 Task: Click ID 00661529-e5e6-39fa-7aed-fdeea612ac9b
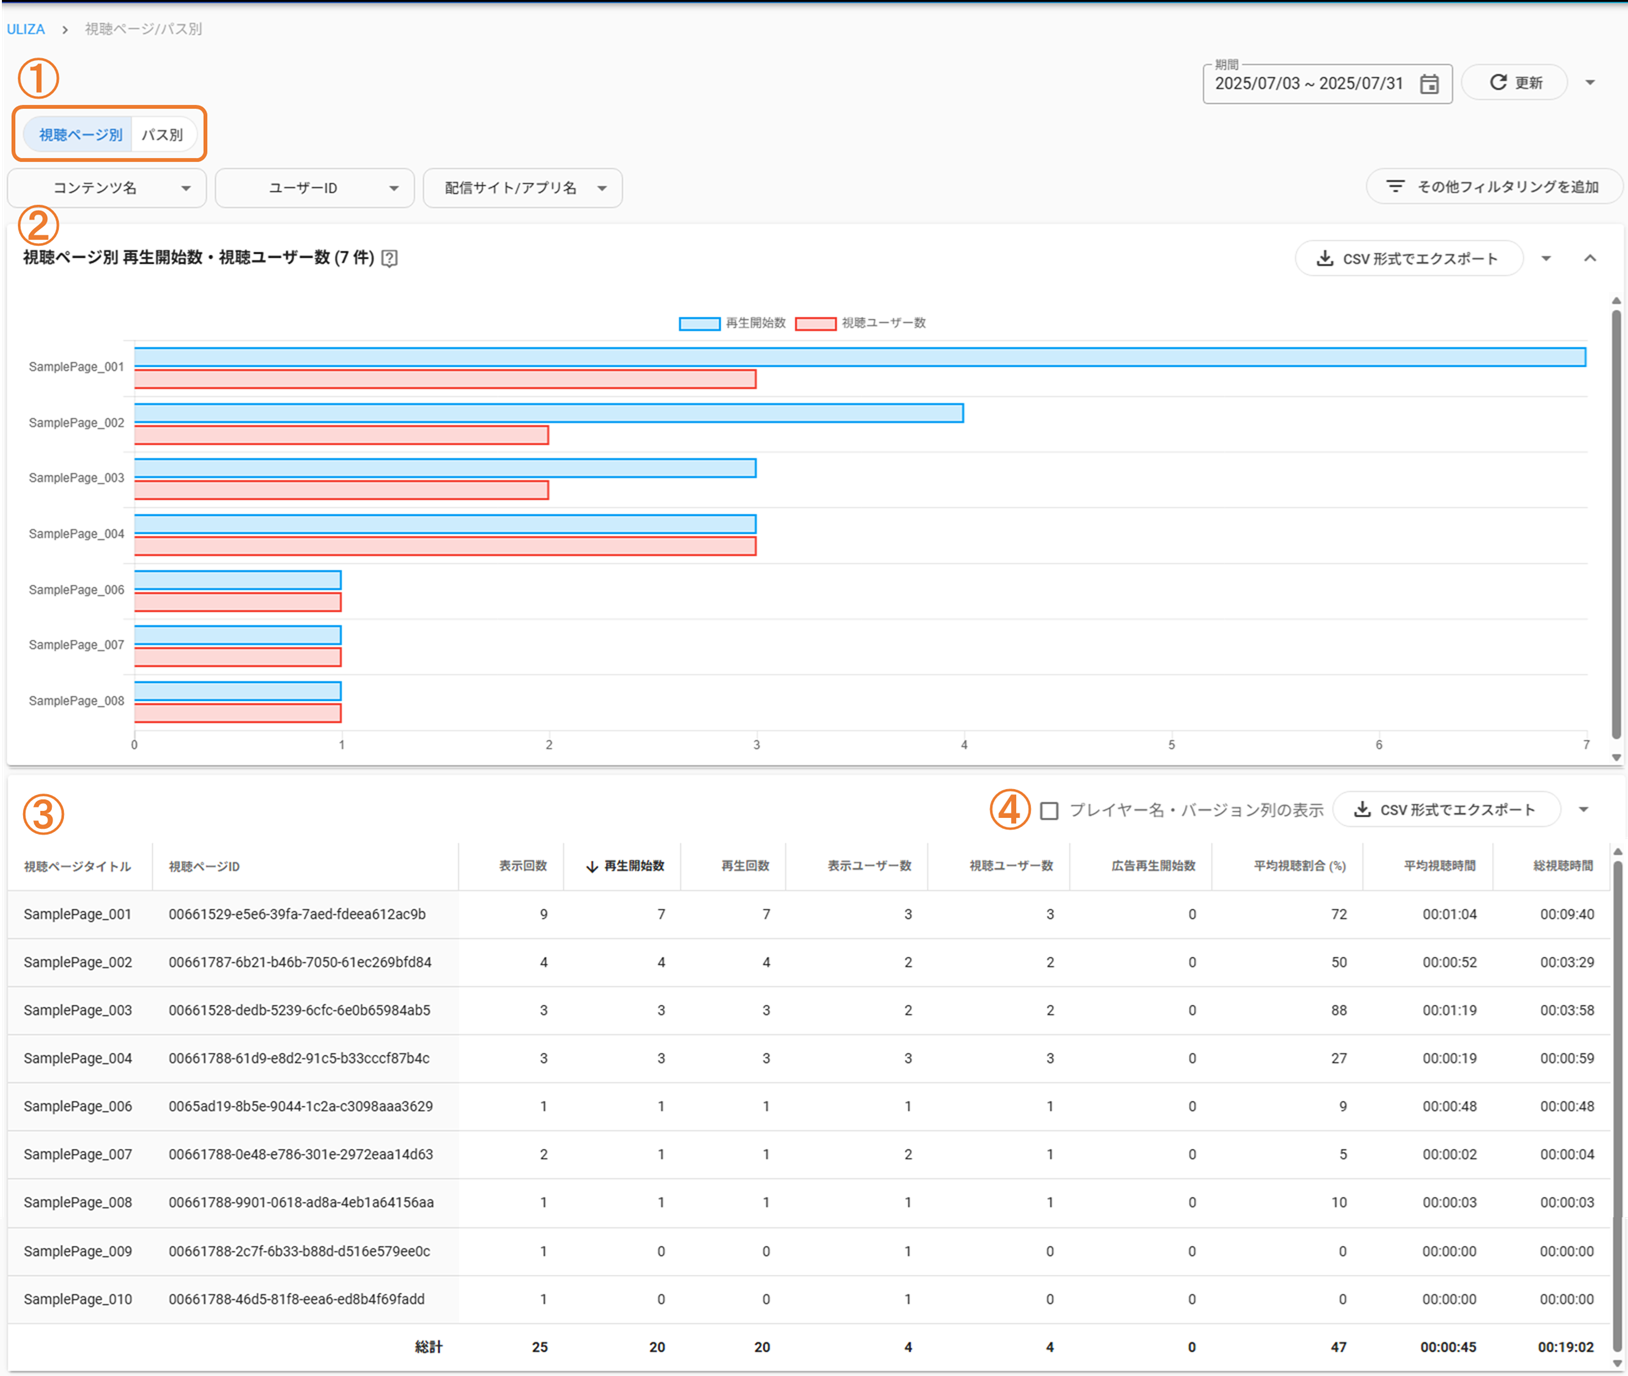coord(297,915)
